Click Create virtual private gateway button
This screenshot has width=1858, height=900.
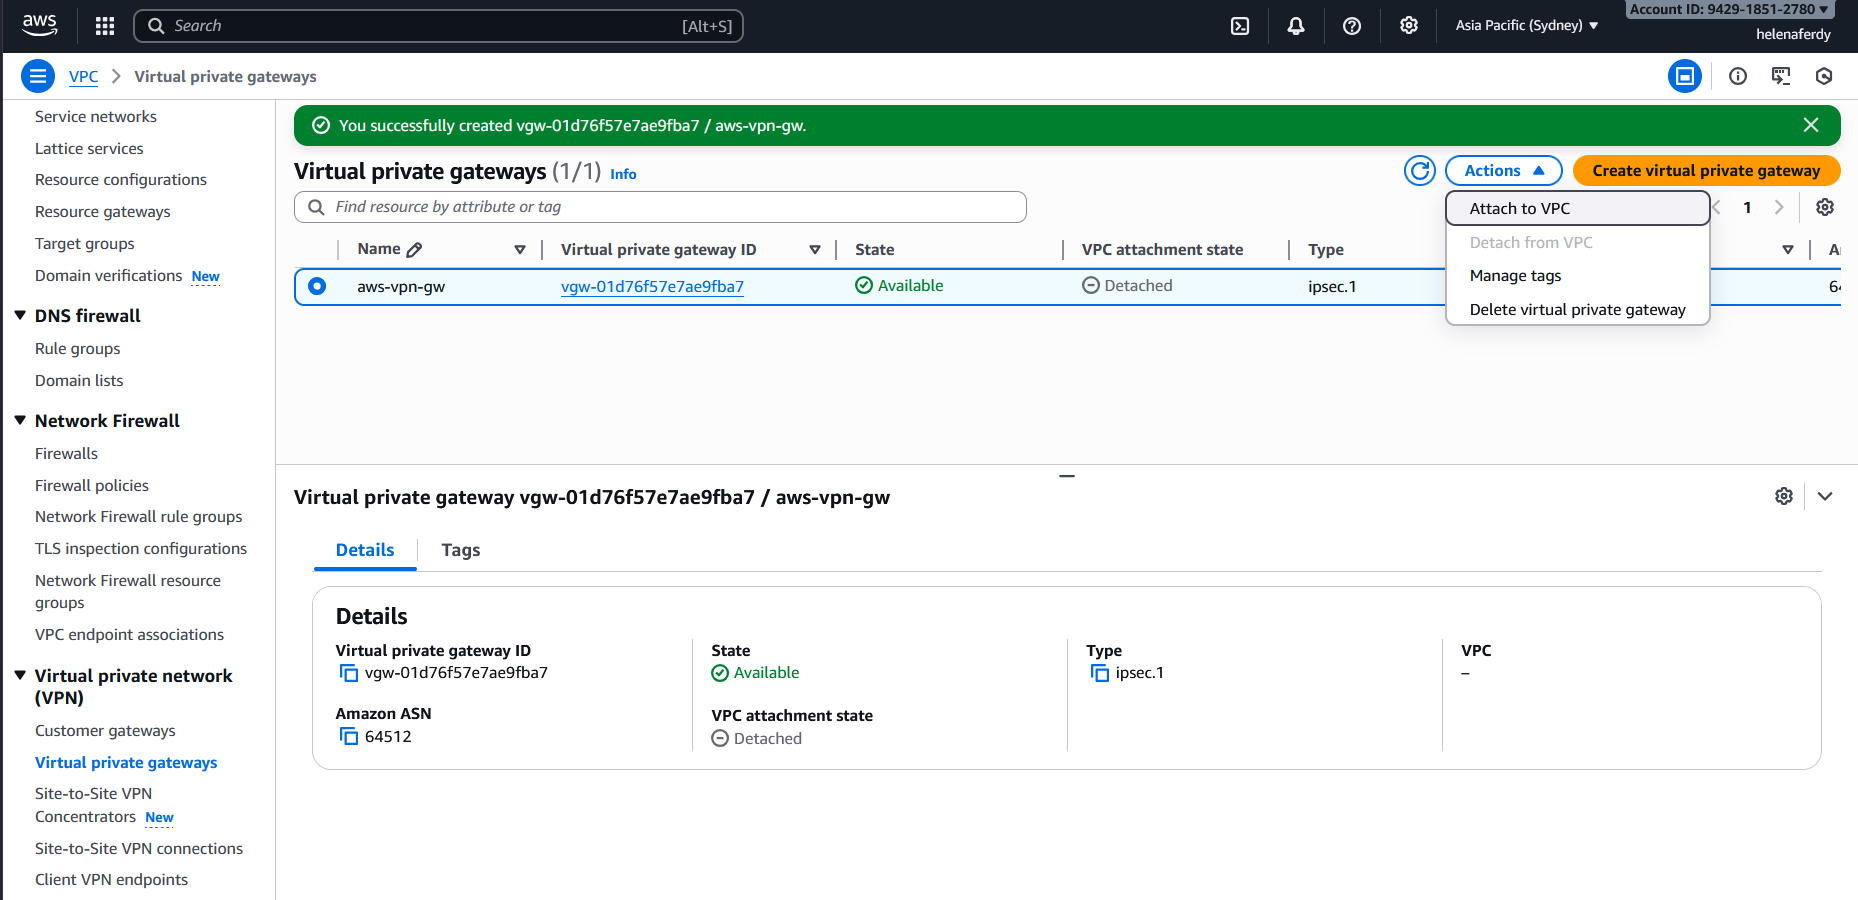click(1706, 171)
